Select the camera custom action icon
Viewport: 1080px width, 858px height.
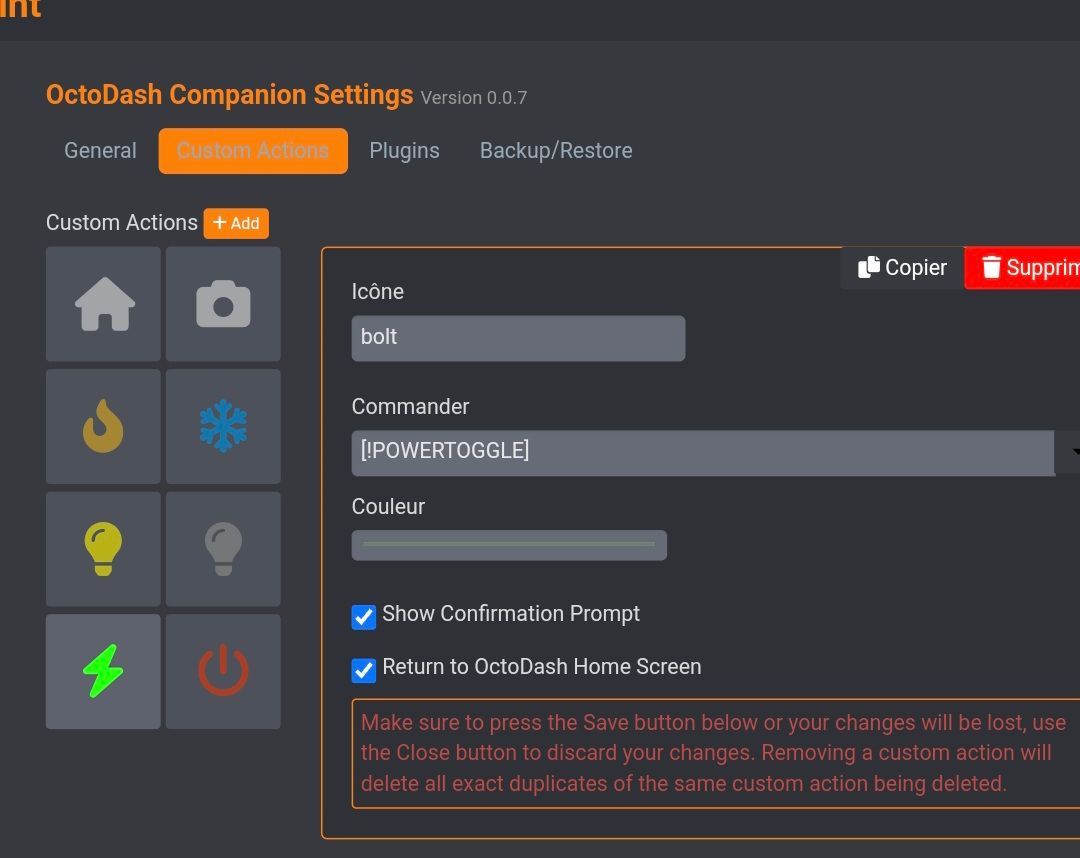pos(223,304)
